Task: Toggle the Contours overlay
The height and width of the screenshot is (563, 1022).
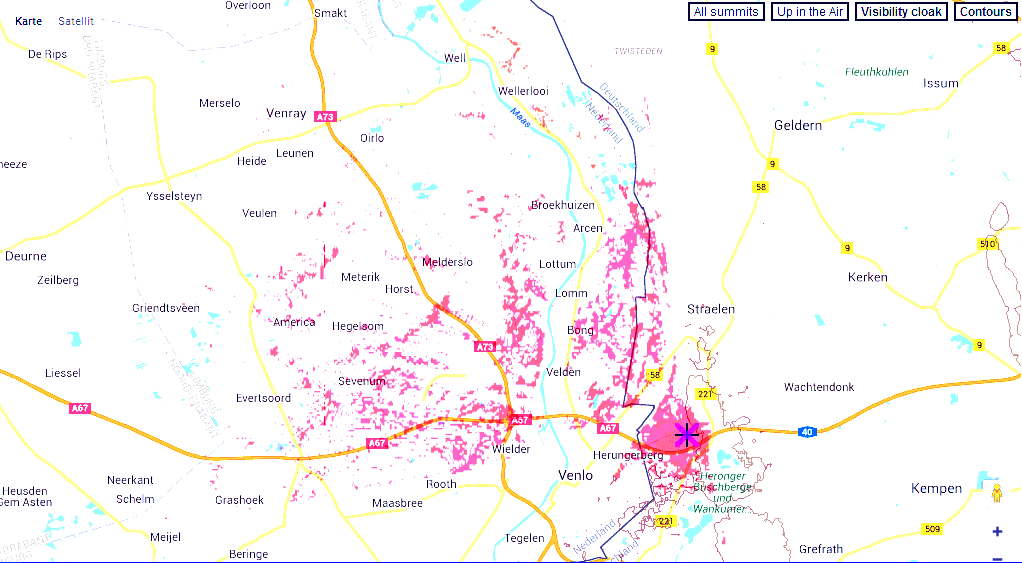Action: click(985, 12)
